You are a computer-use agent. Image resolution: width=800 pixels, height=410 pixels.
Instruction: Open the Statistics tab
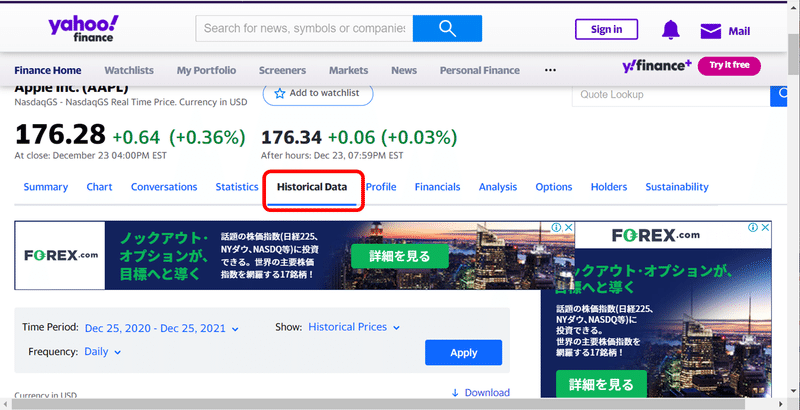(x=237, y=187)
